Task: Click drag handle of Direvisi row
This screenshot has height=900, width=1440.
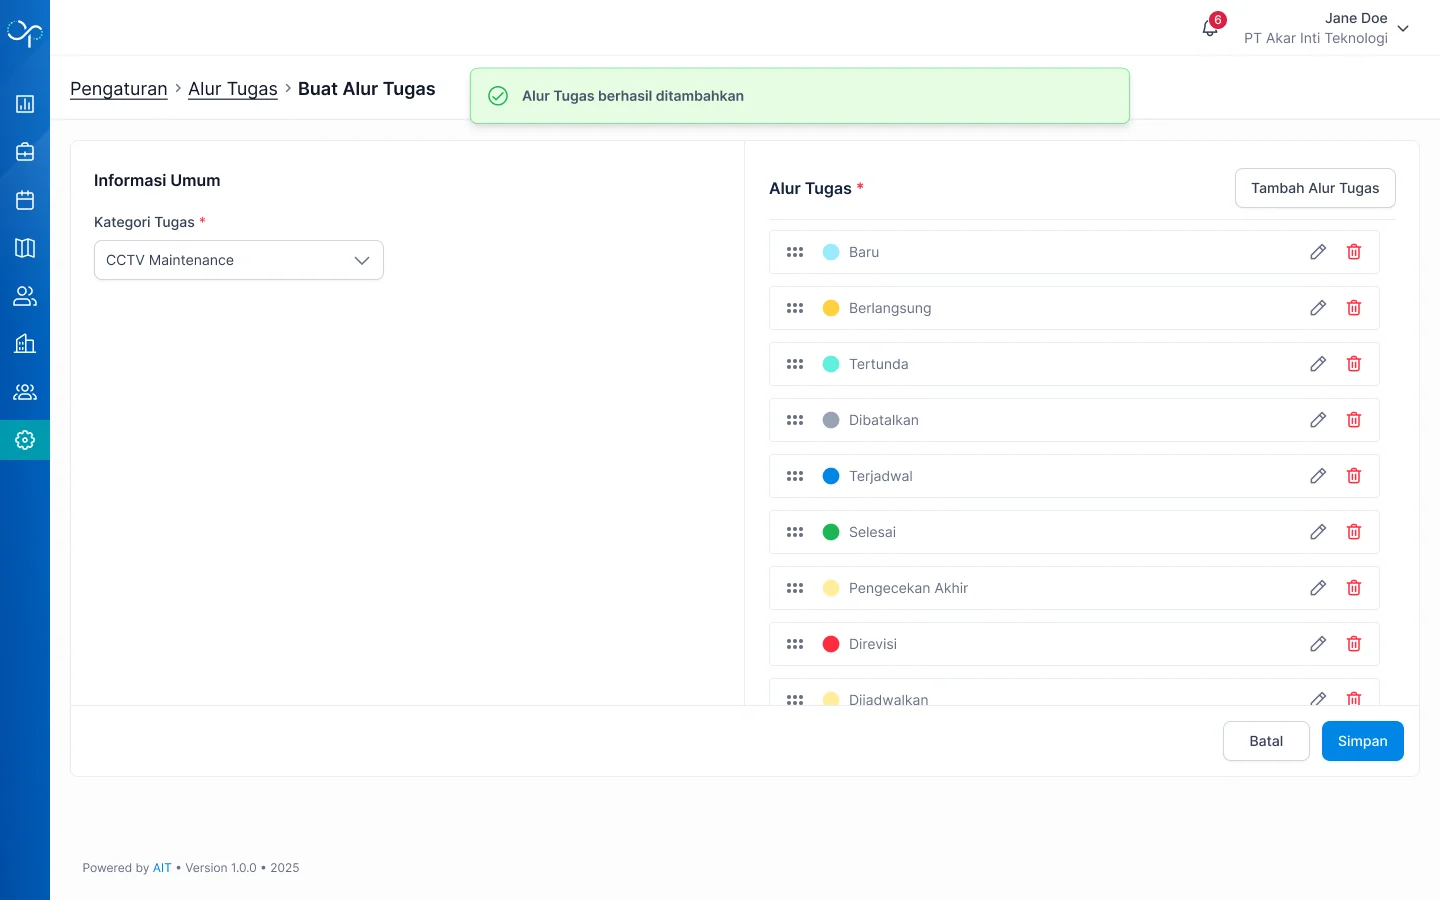Action: [795, 644]
